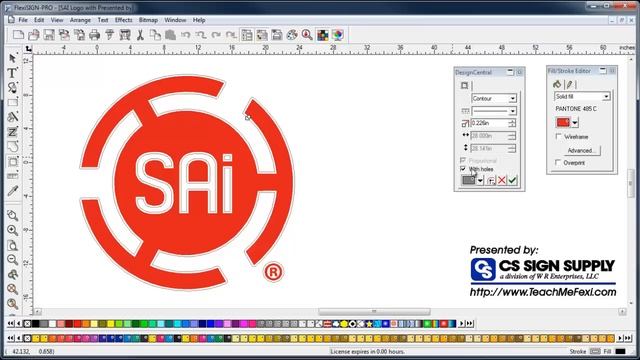Click the Advanced... button

click(x=582, y=150)
